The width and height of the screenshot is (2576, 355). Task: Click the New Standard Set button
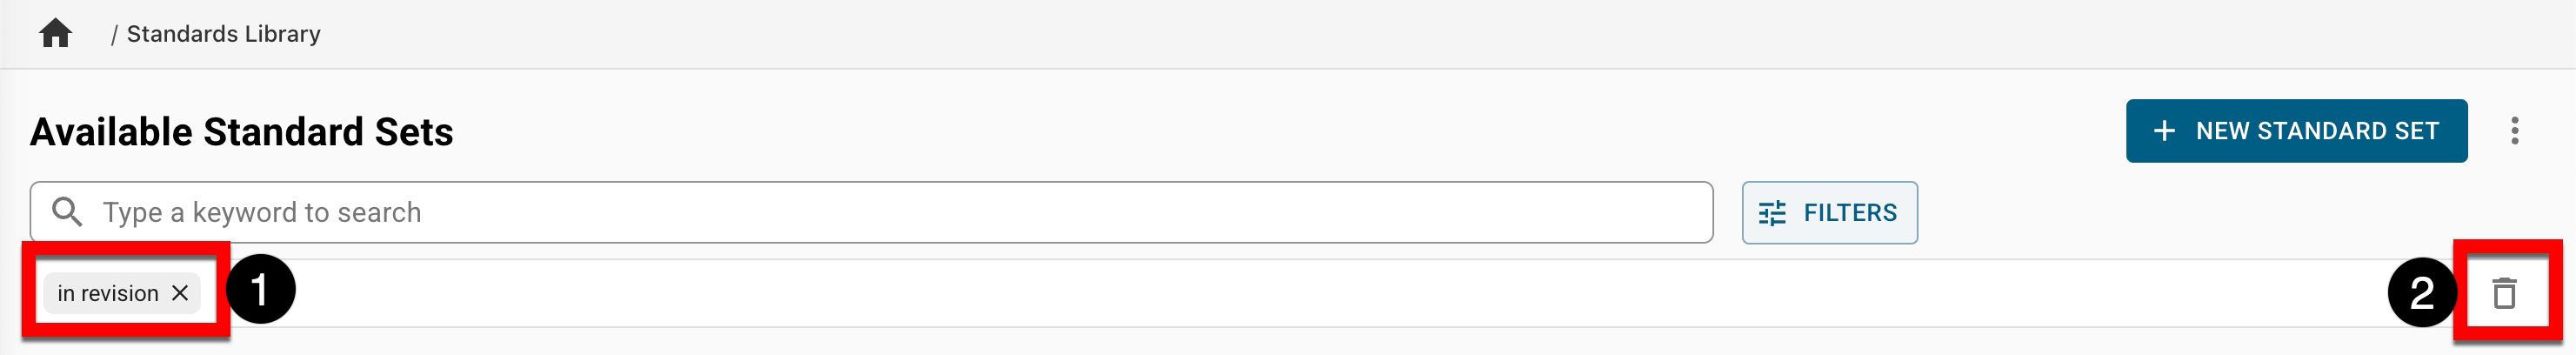pyautogui.click(x=2295, y=131)
